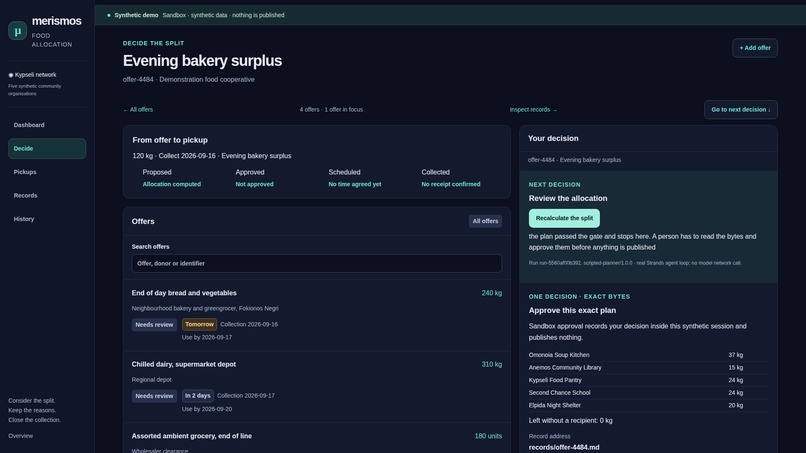Click the Tomorrow badge
Viewport: 806px width, 453px height.
tap(199, 324)
